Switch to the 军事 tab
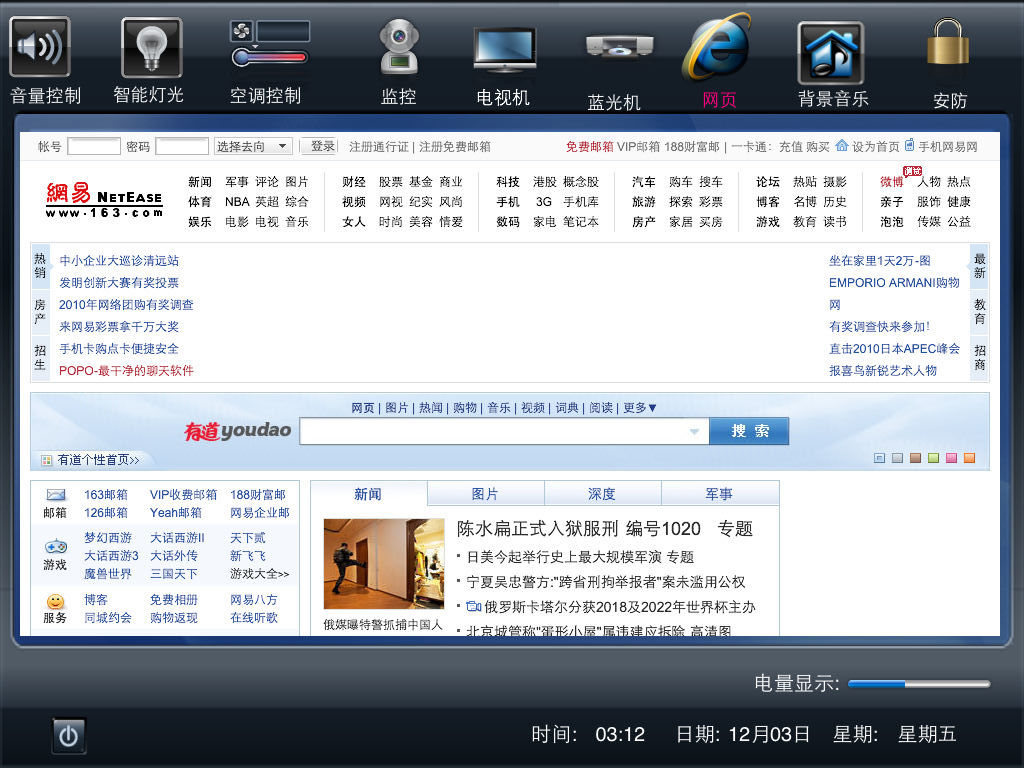1024x768 pixels. coord(720,494)
